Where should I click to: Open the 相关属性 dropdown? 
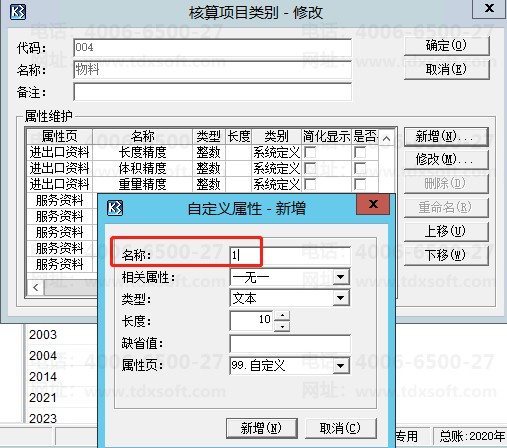(341, 277)
